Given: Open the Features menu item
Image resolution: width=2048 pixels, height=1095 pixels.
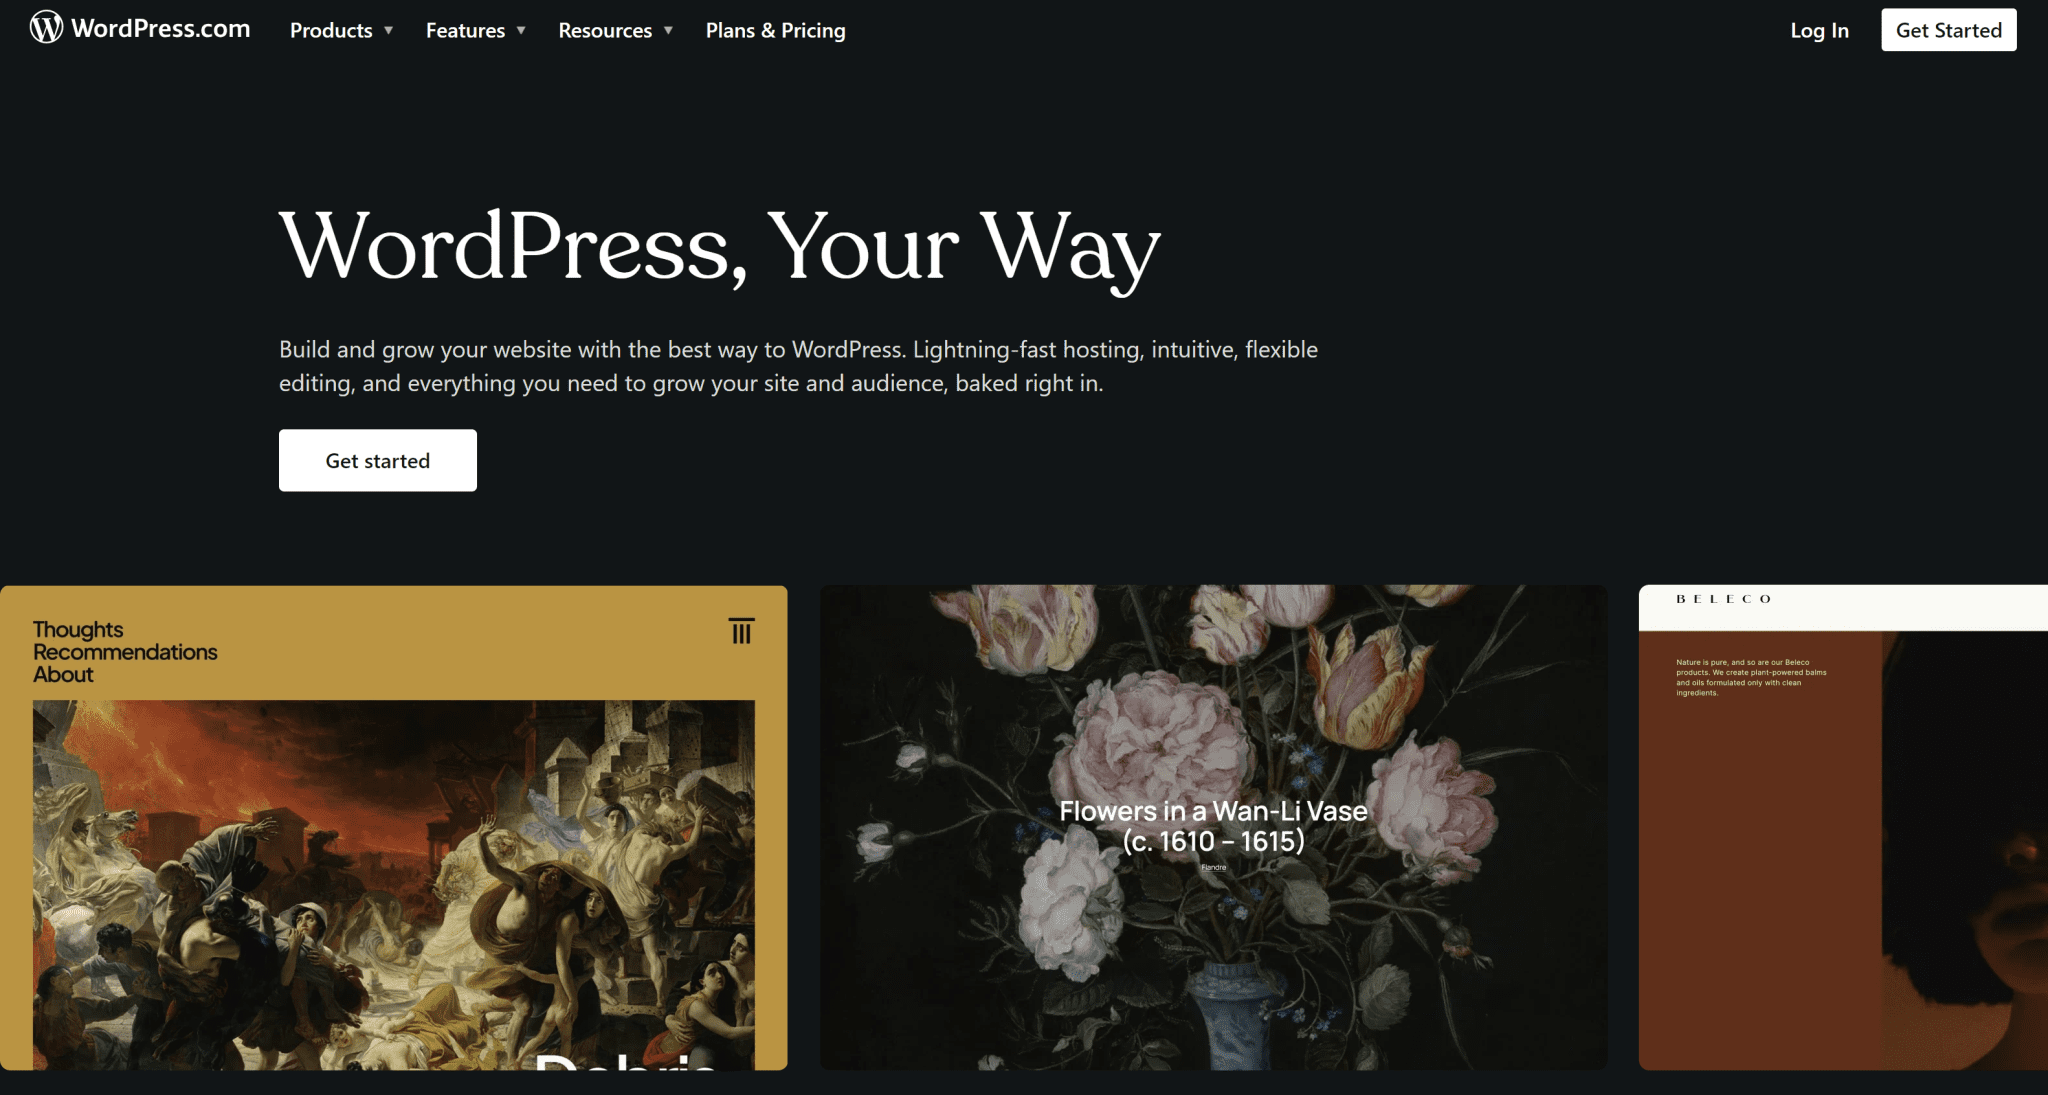Looking at the screenshot, I should (465, 30).
